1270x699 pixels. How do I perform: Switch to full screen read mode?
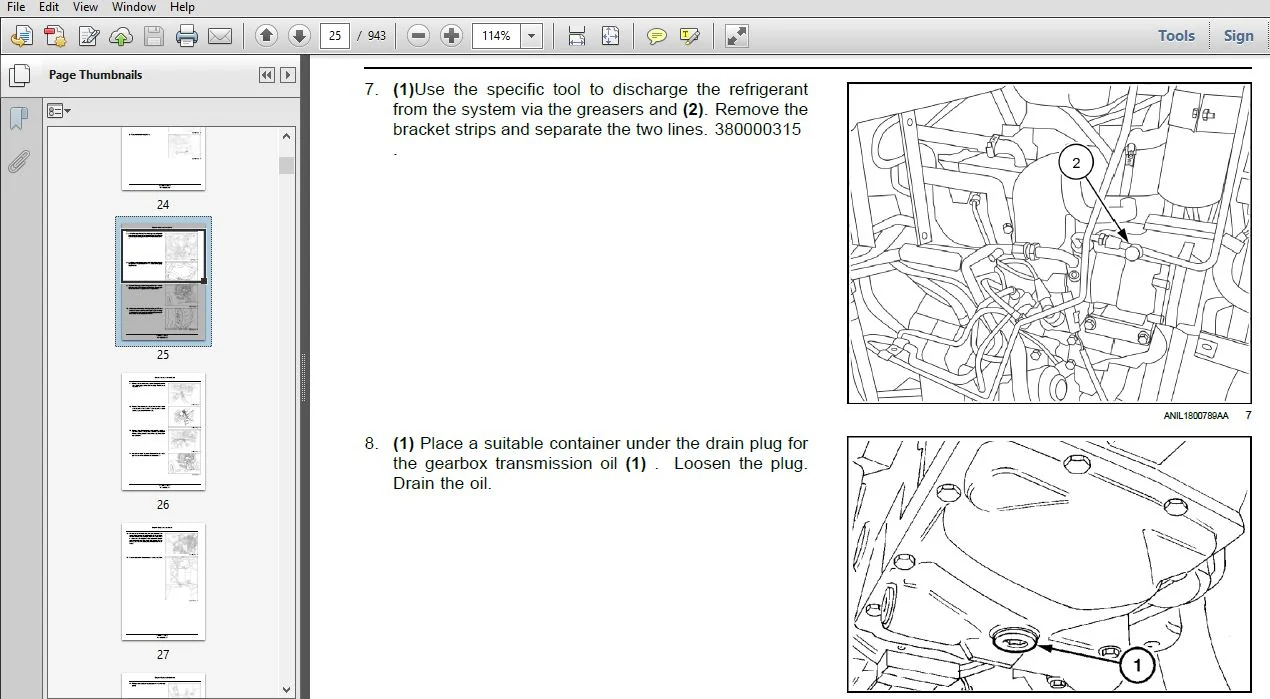coord(737,36)
